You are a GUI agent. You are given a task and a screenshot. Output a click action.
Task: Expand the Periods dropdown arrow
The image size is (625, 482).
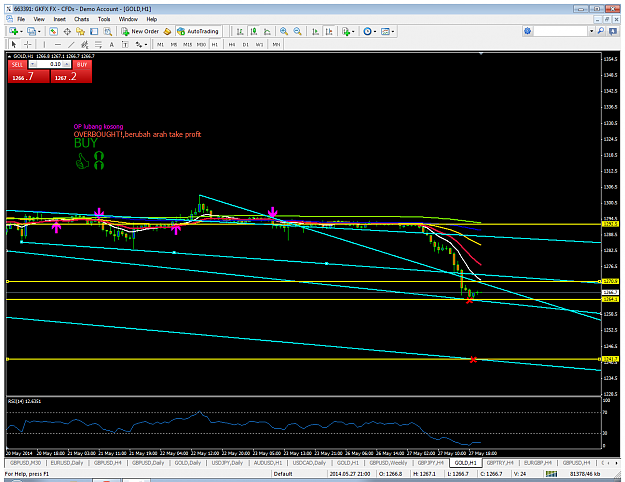click(x=375, y=31)
